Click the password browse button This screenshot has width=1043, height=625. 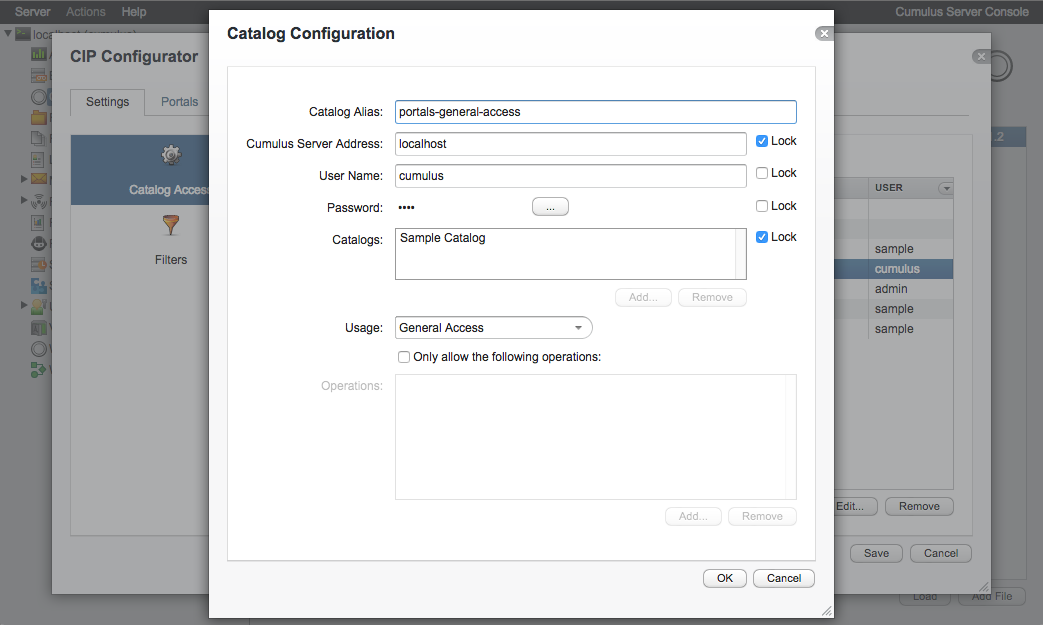(x=549, y=206)
